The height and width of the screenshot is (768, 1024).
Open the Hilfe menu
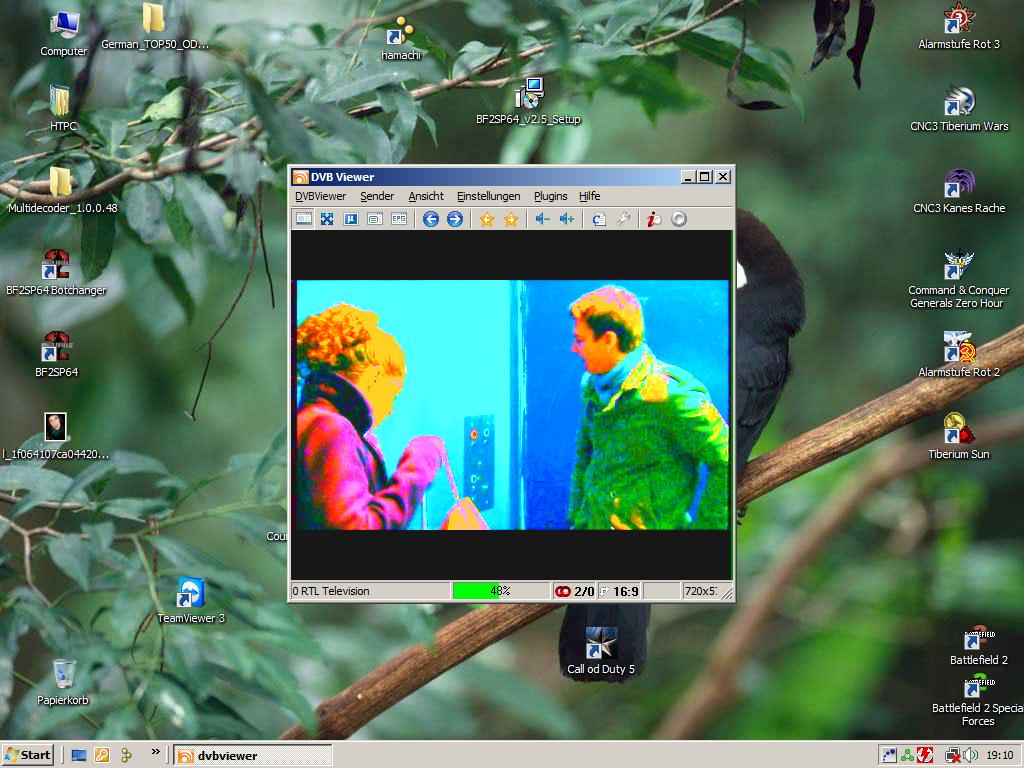point(589,196)
